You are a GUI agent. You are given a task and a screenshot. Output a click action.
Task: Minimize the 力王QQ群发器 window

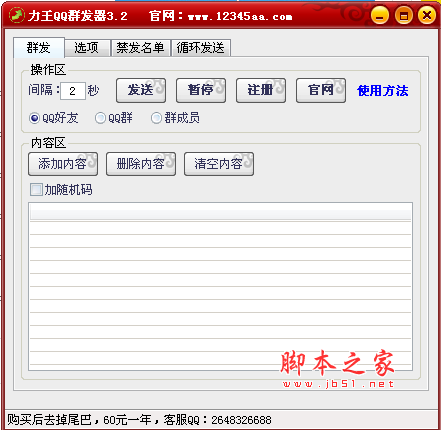(380, 16)
